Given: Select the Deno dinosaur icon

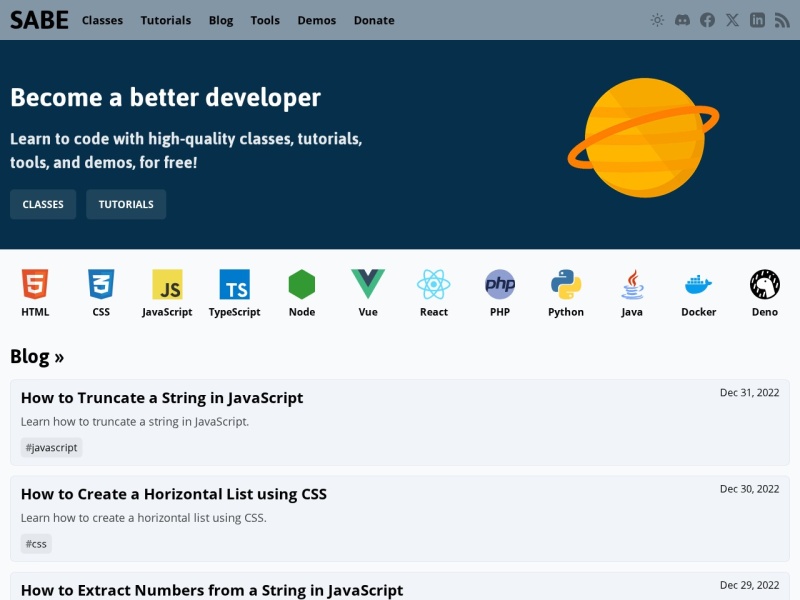Looking at the screenshot, I should coord(765,284).
